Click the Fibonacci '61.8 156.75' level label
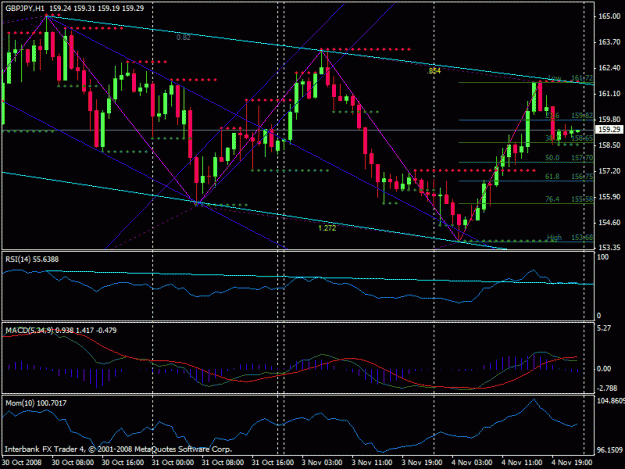Viewport: 625px width, 469px height. pos(569,177)
